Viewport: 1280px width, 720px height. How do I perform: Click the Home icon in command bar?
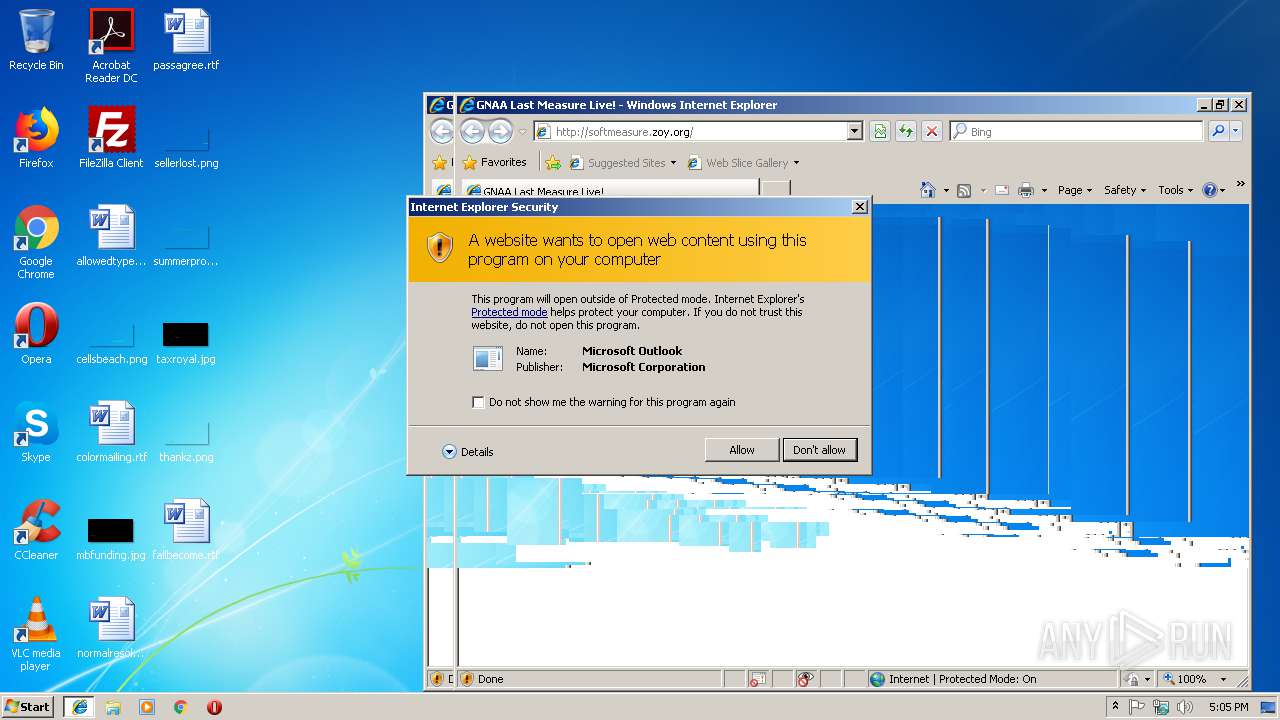[x=927, y=190]
